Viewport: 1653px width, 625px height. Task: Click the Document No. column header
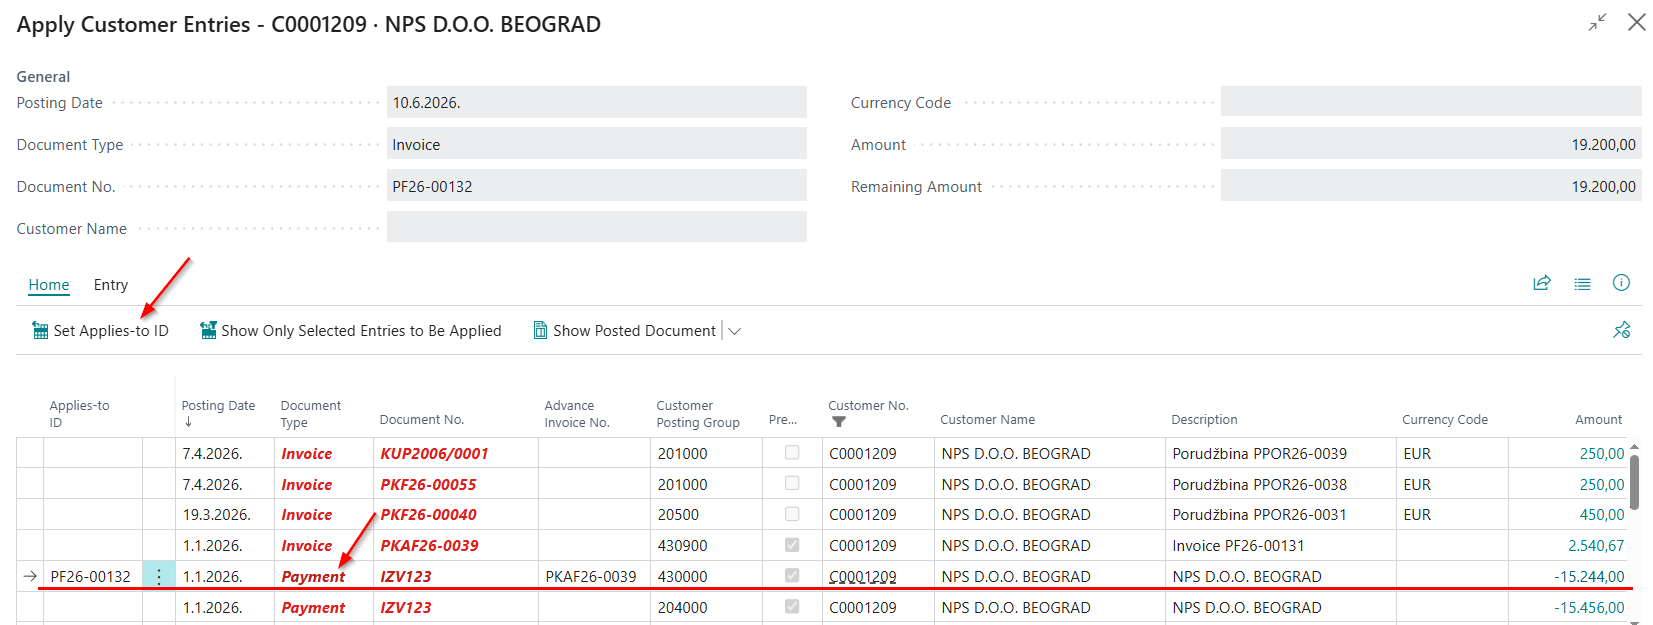(x=422, y=419)
